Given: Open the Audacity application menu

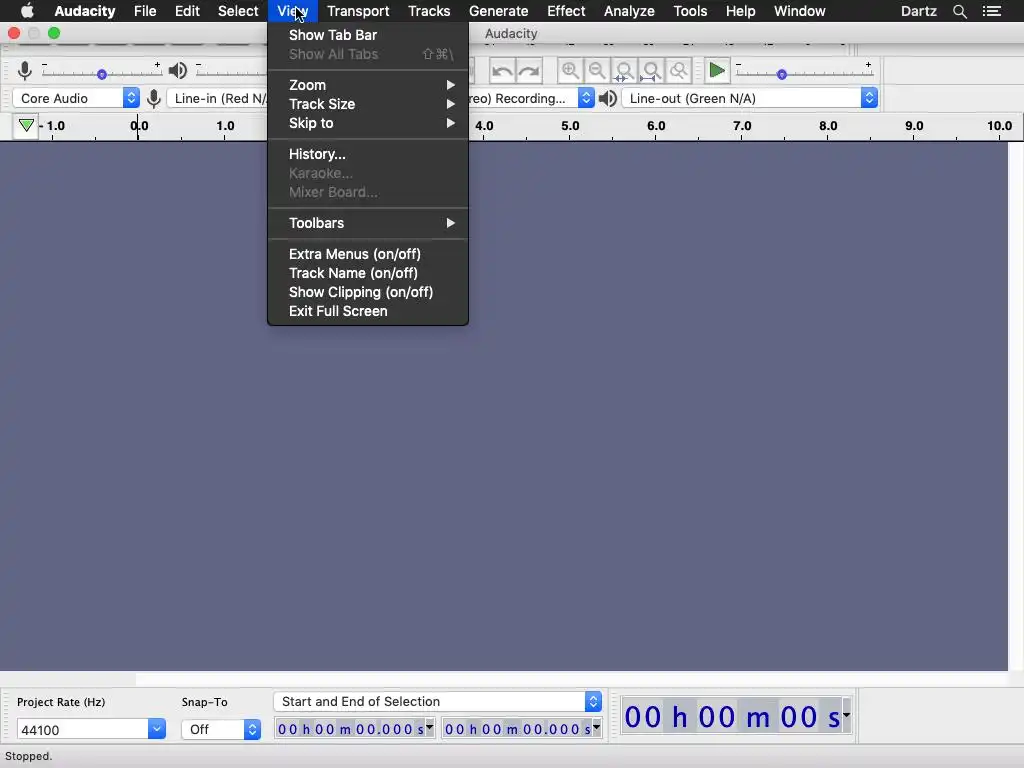Looking at the screenshot, I should point(85,11).
